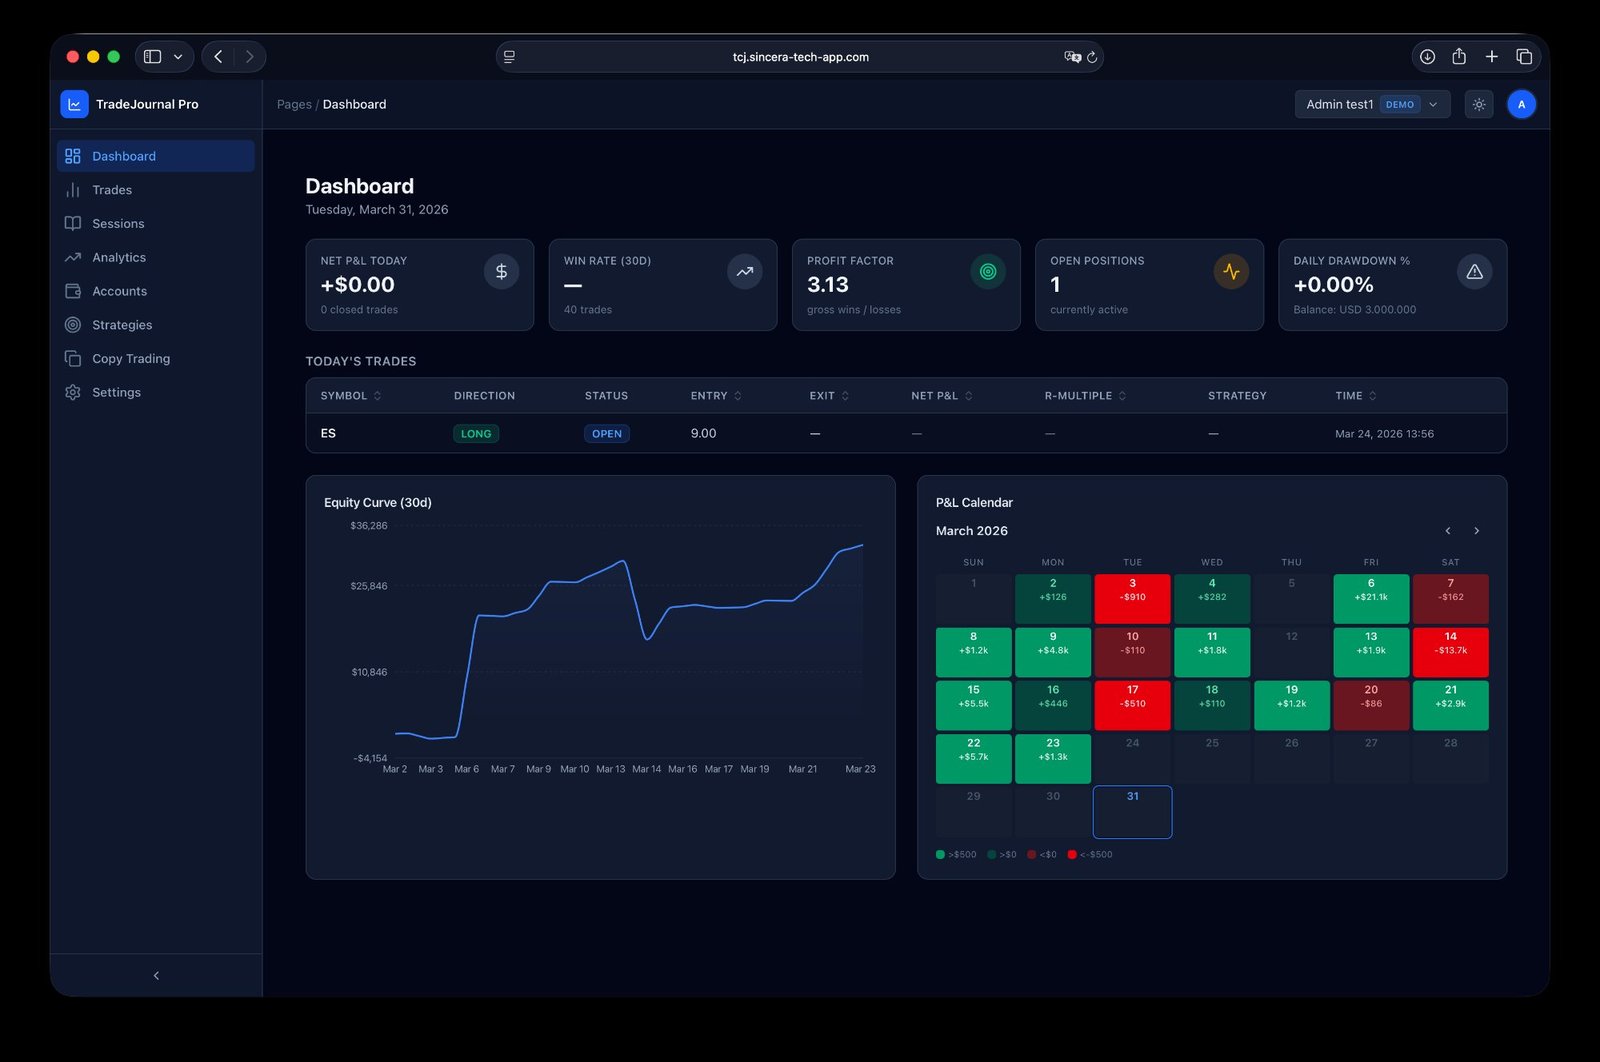The height and width of the screenshot is (1062, 1600).
Task: Advance the P&L Calendar to the next month
Action: pyautogui.click(x=1476, y=530)
